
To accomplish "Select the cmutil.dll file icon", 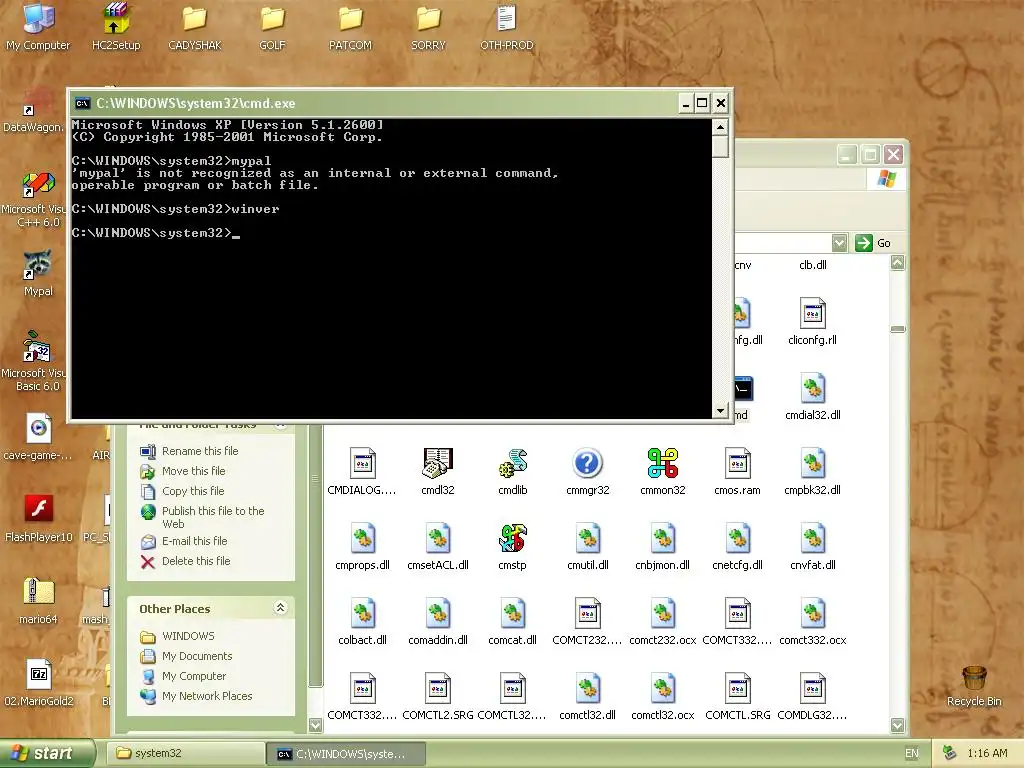I will pyautogui.click(x=588, y=539).
